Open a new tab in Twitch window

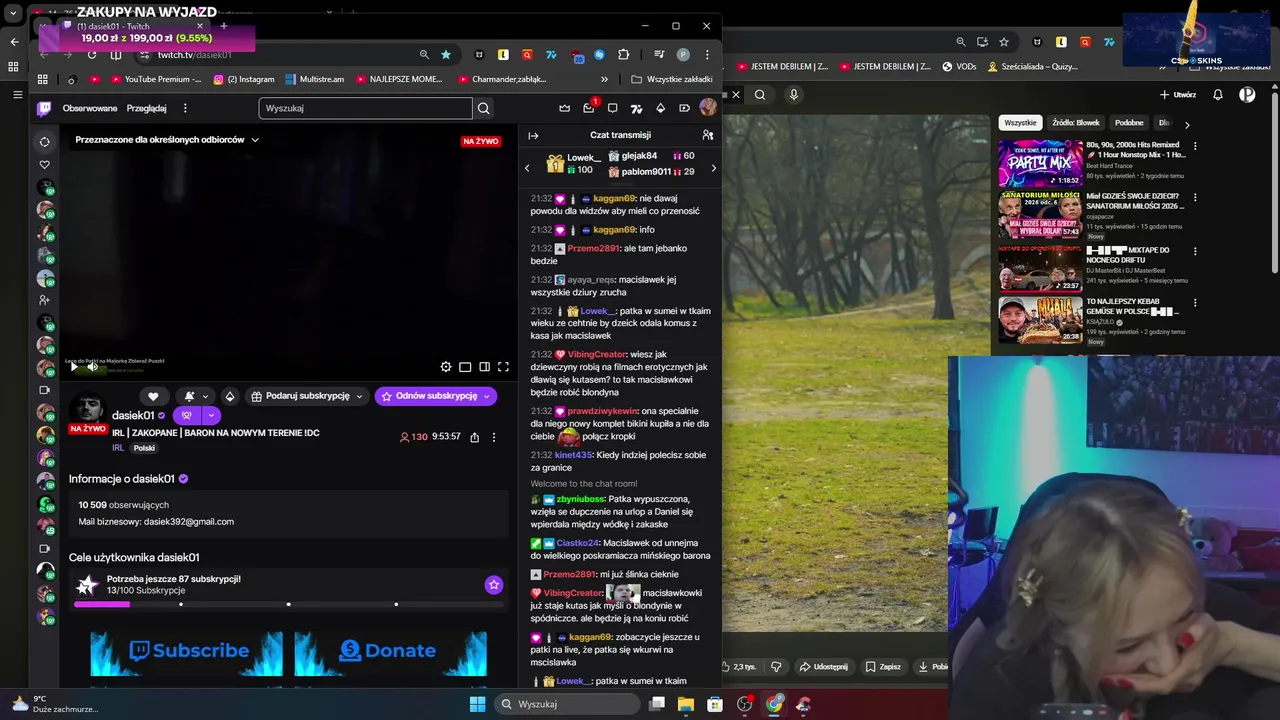click(x=223, y=26)
